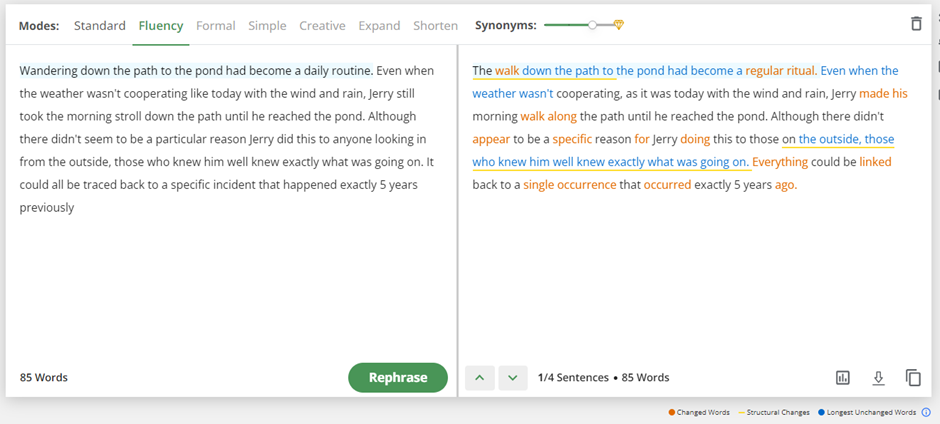Go to previous sentence with up arrow
The width and height of the screenshot is (940, 424).
coord(480,377)
